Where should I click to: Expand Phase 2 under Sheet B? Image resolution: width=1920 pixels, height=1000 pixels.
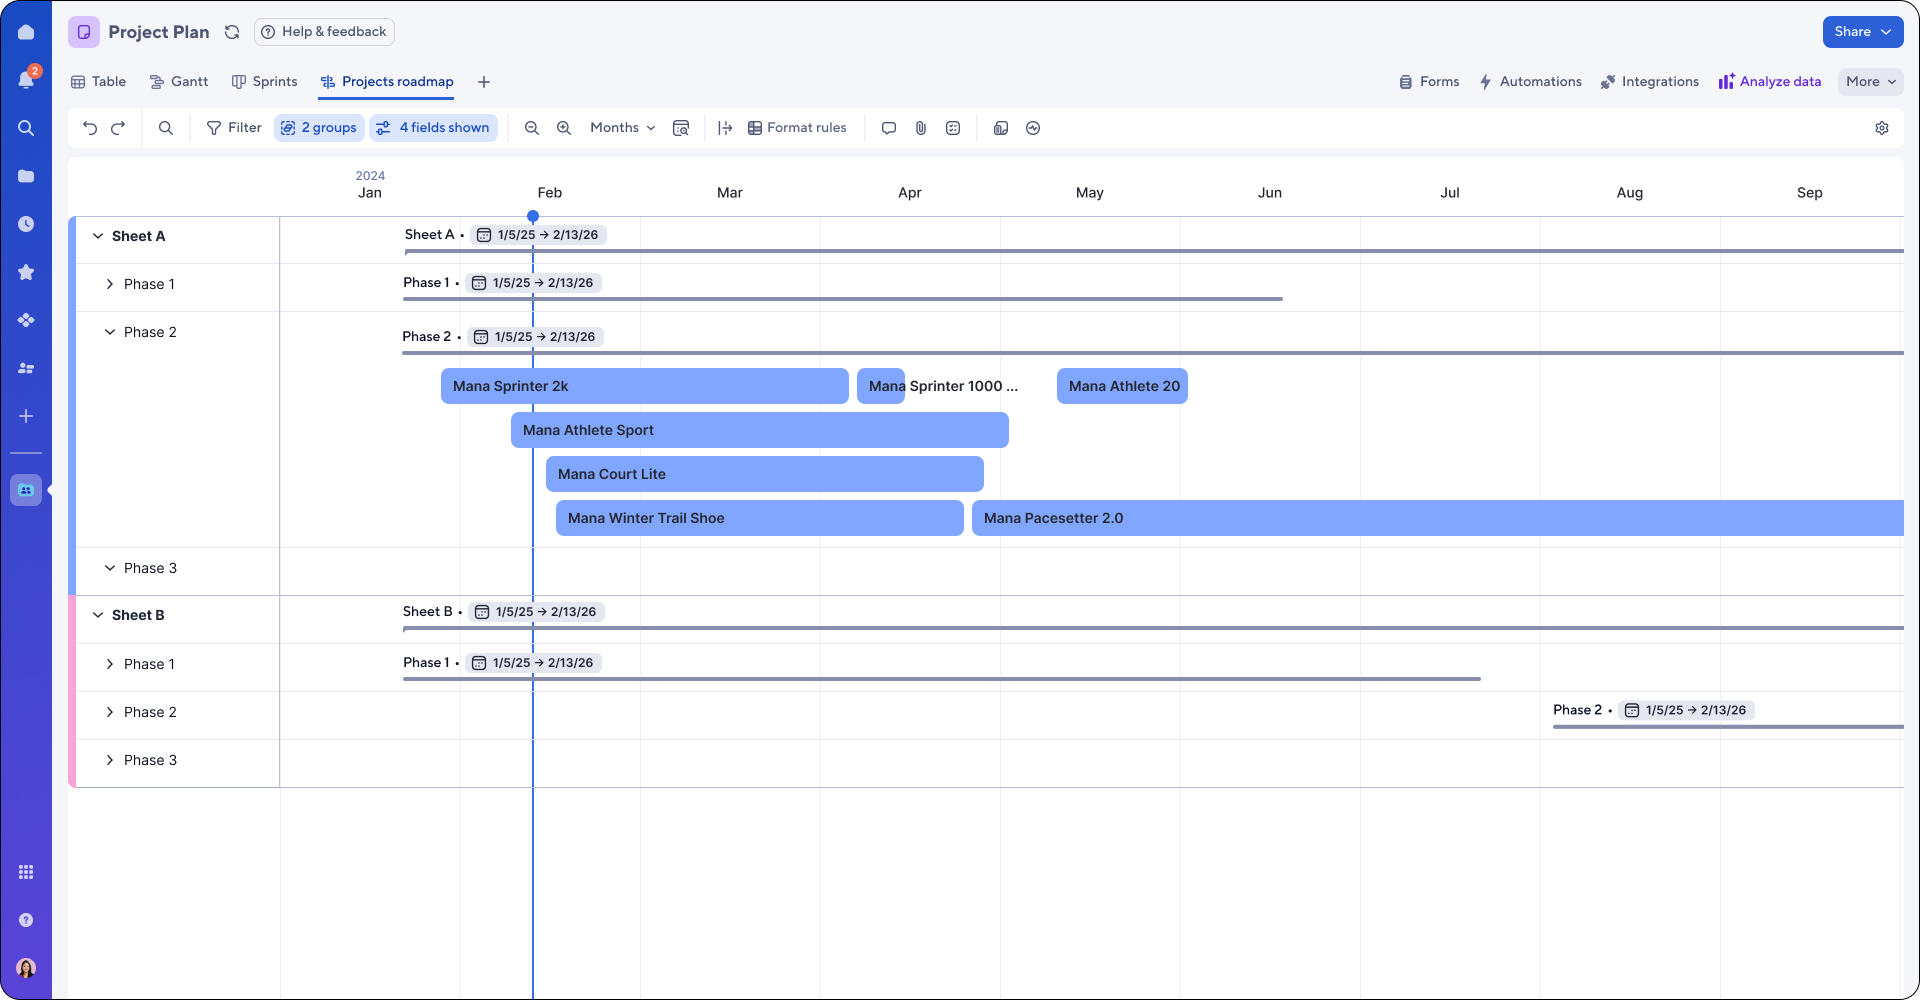tap(110, 712)
